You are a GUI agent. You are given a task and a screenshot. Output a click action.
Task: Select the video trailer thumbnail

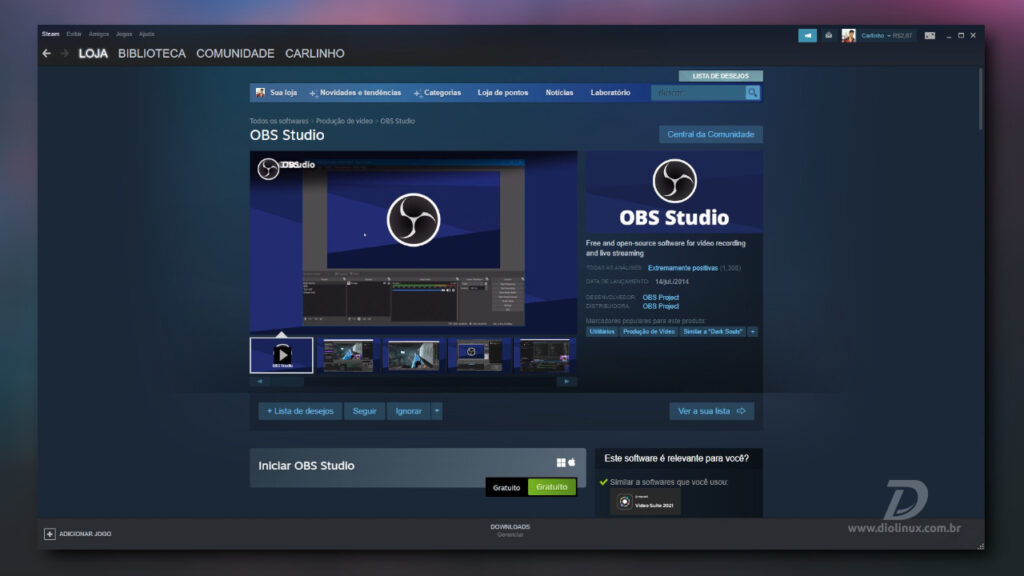pos(281,355)
